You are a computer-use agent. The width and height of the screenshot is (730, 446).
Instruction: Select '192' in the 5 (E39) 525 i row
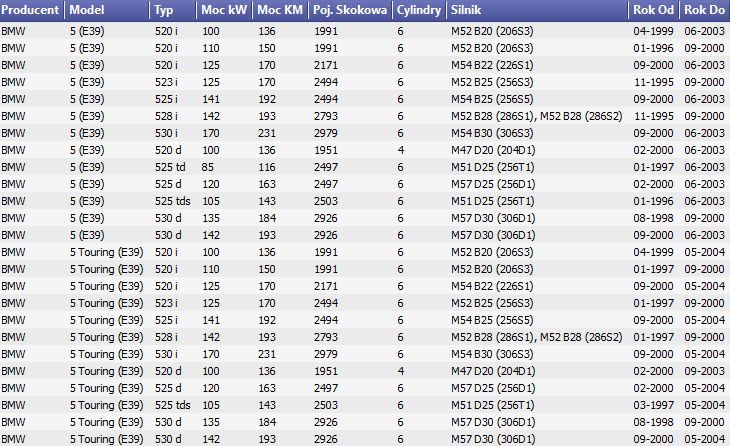coord(267,99)
